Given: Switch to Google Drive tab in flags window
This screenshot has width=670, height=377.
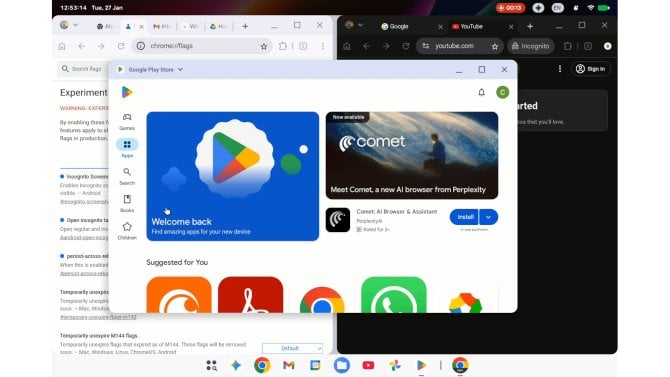Looking at the screenshot, I should point(218,27).
